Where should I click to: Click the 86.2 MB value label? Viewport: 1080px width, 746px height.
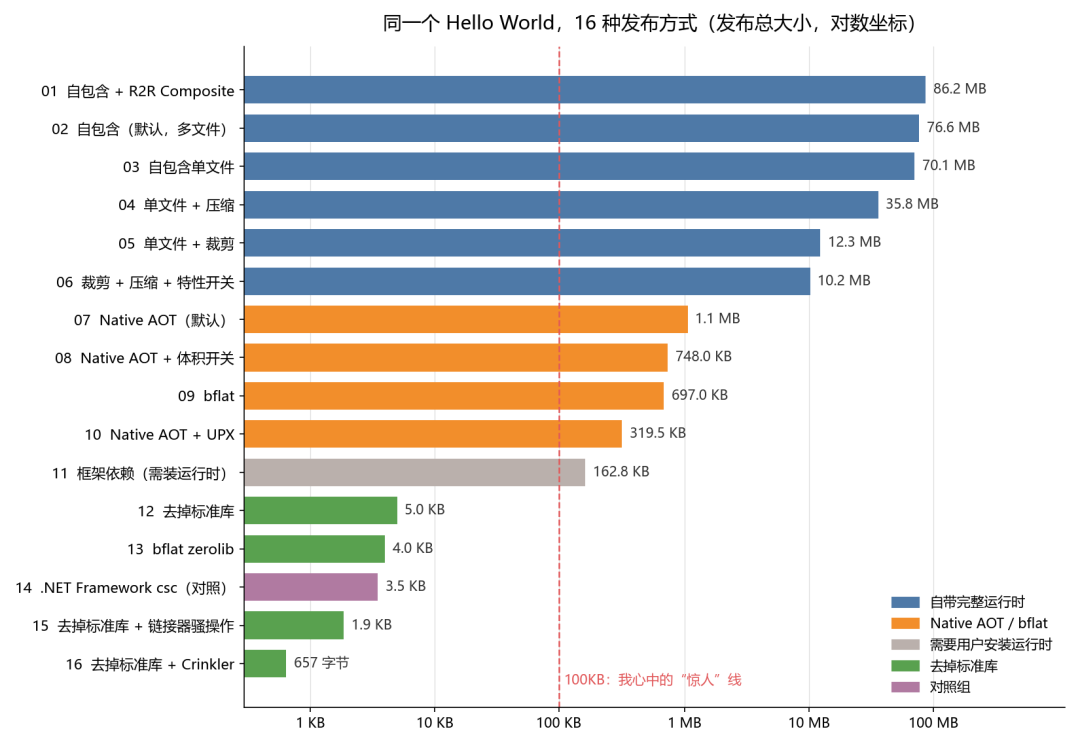[x=959, y=89]
